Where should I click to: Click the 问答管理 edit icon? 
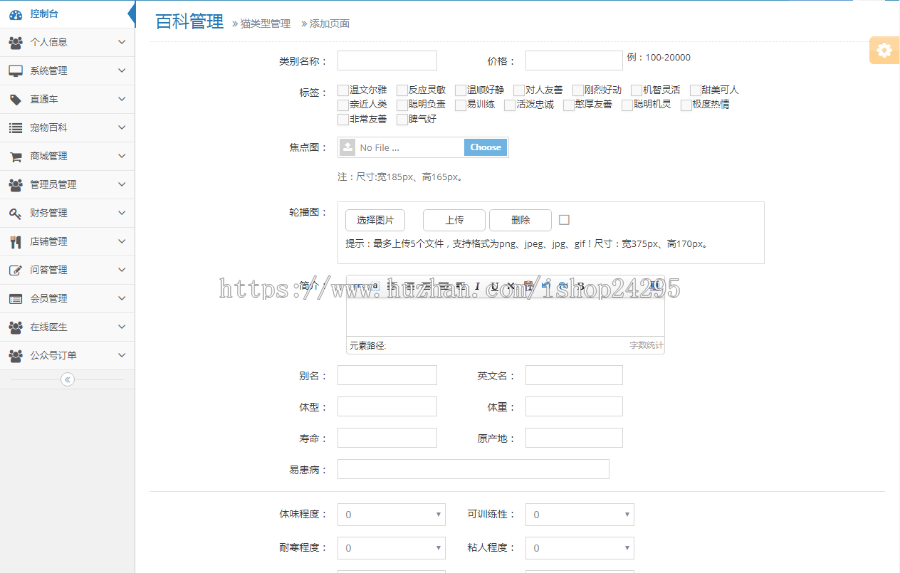[x=15, y=270]
